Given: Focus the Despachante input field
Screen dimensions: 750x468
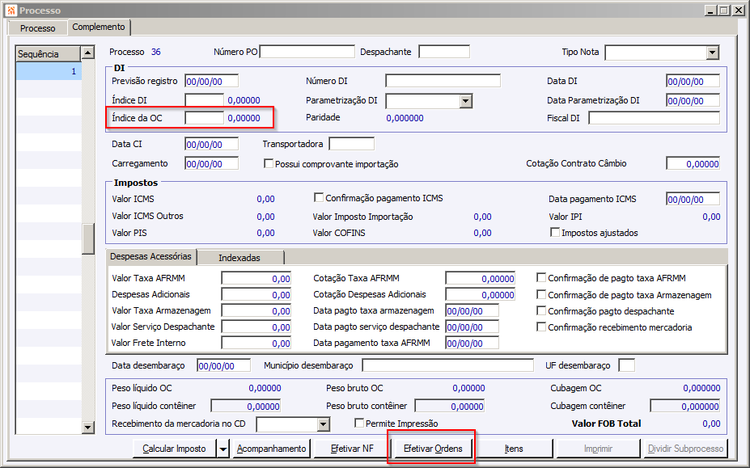Looking at the screenshot, I should 444,52.
